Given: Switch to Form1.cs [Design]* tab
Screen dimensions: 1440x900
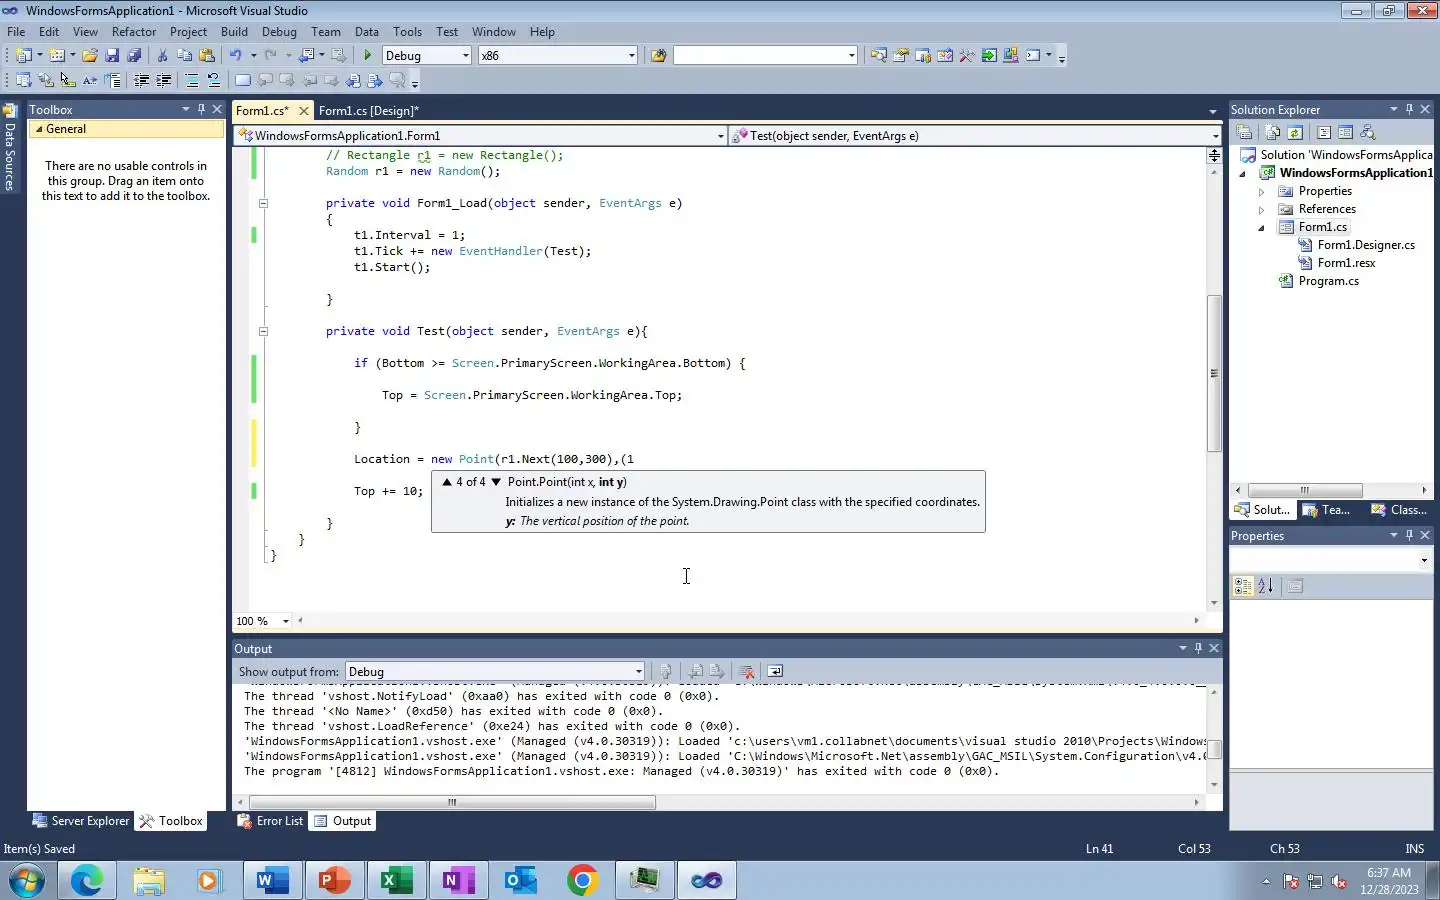Looking at the screenshot, I should pos(368,111).
